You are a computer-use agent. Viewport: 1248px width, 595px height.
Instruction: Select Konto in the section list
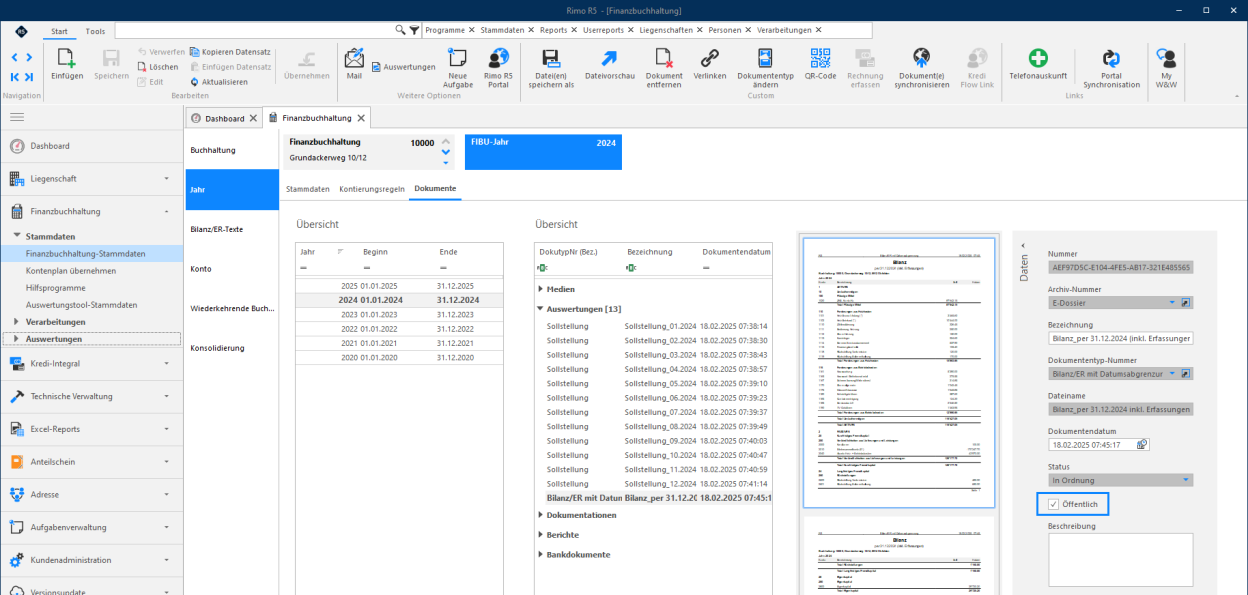(x=232, y=269)
